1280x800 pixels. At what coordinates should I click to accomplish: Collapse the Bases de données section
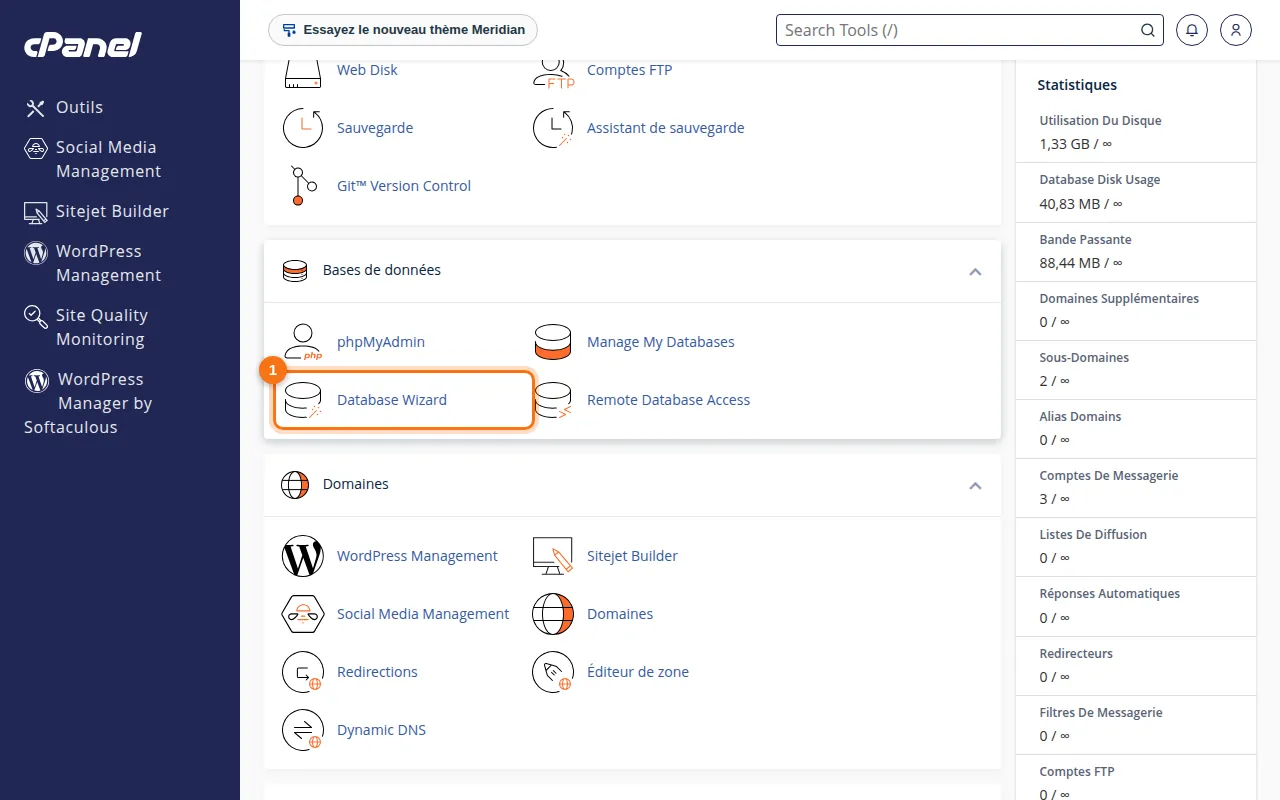pyautogui.click(x=975, y=272)
